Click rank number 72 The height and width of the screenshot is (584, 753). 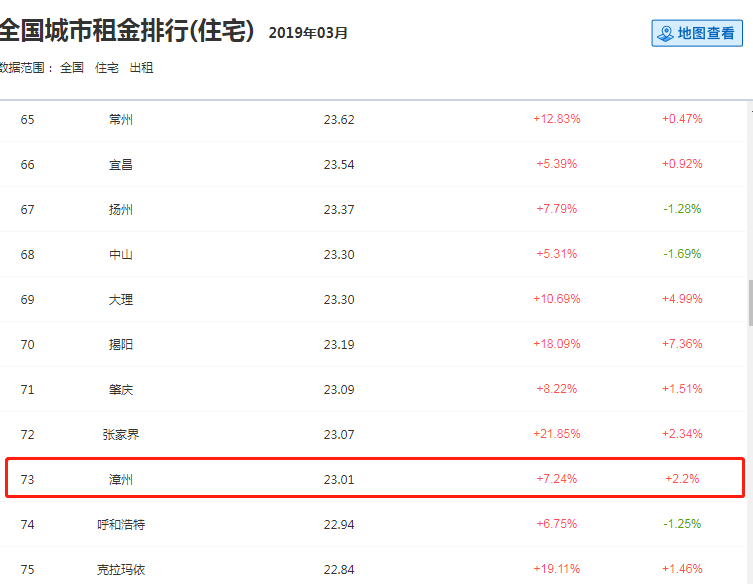click(27, 434)
